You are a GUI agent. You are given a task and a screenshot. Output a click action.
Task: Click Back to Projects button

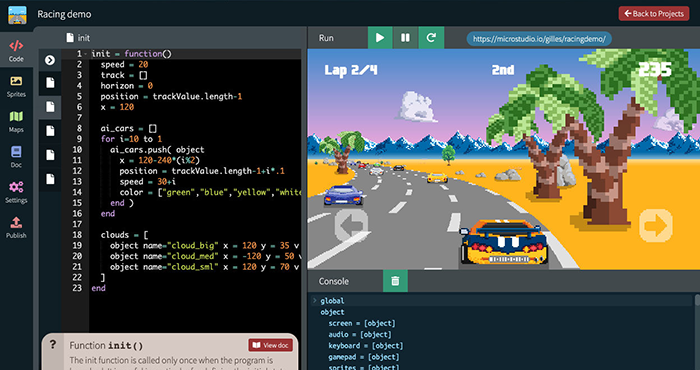click(x=654, y=14)
